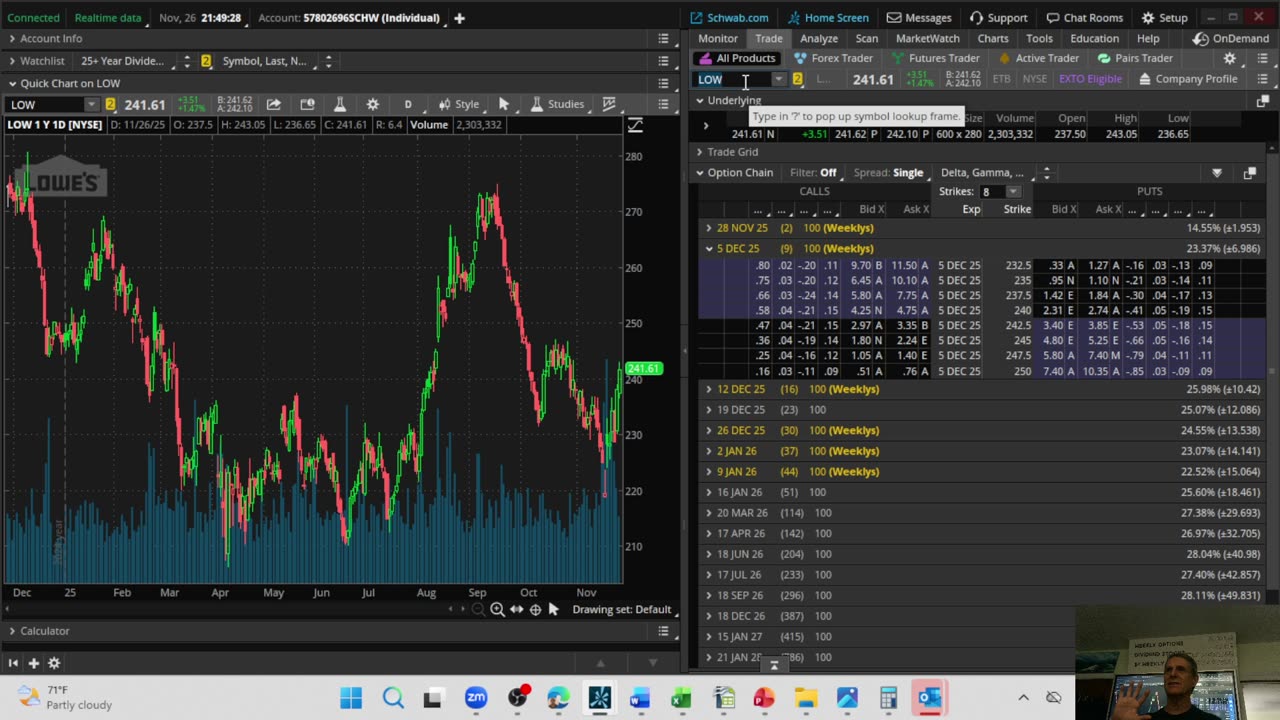Image resolution: width=1280 pixels, height=720 pixels.
Task: Expand the Calculator gadget
Action: click(x=12, y=631)
